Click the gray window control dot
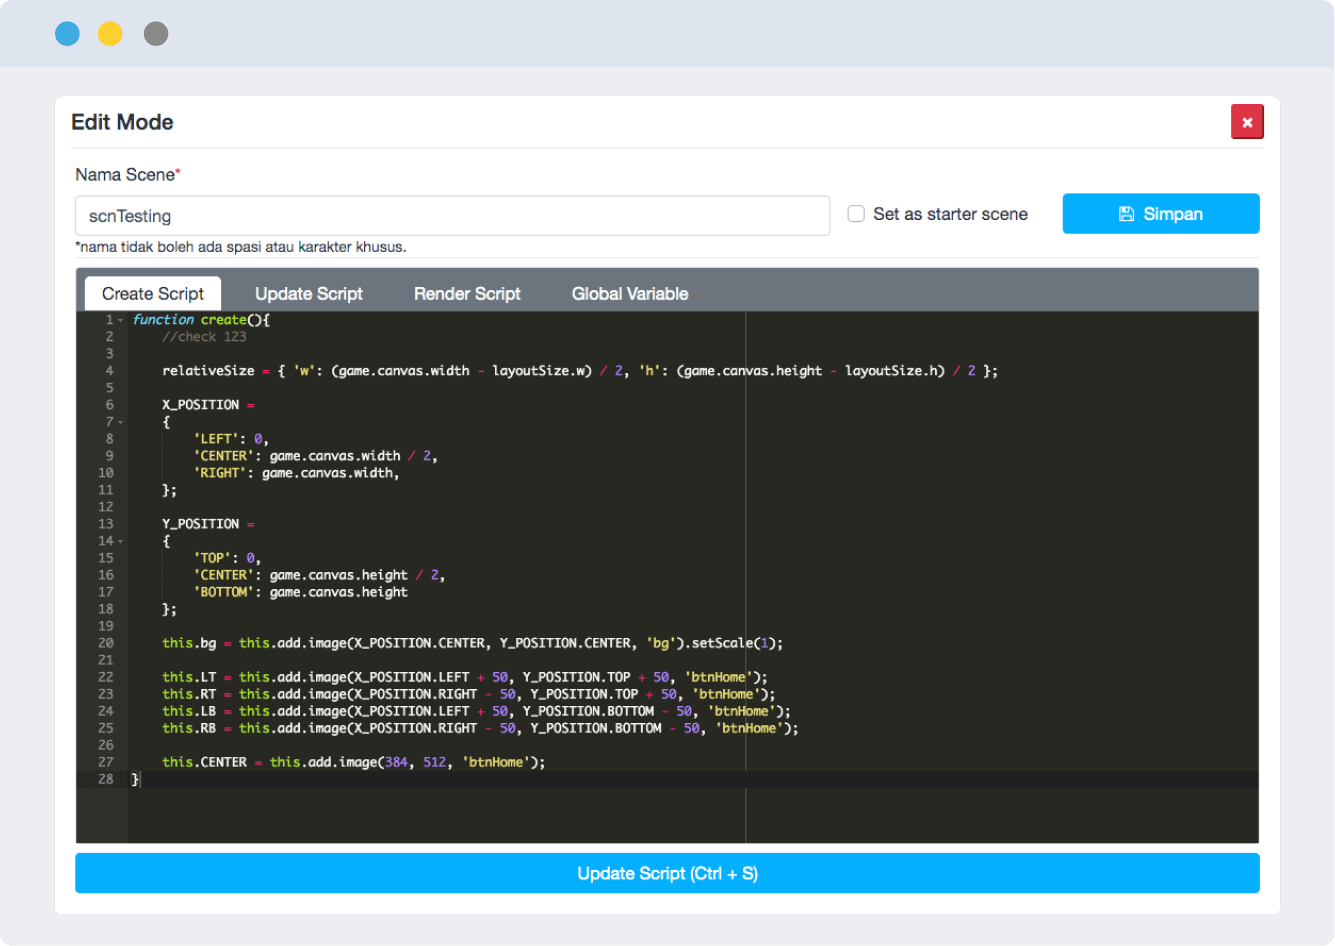Image resolution: width=1335 pixels, height=946 pixels. (156, 34)
